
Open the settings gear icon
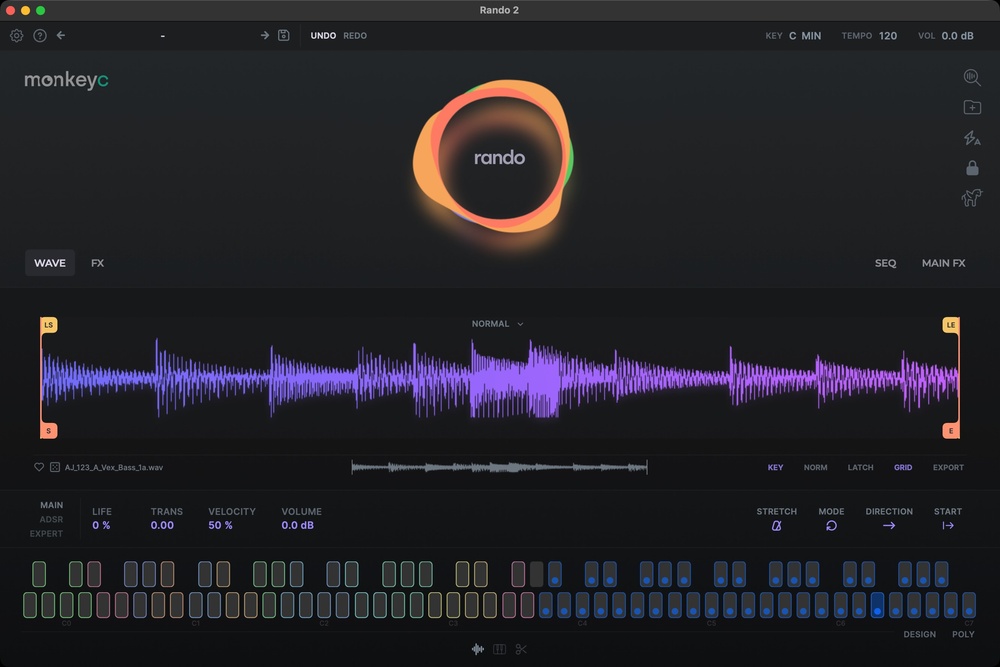[17, 36]
